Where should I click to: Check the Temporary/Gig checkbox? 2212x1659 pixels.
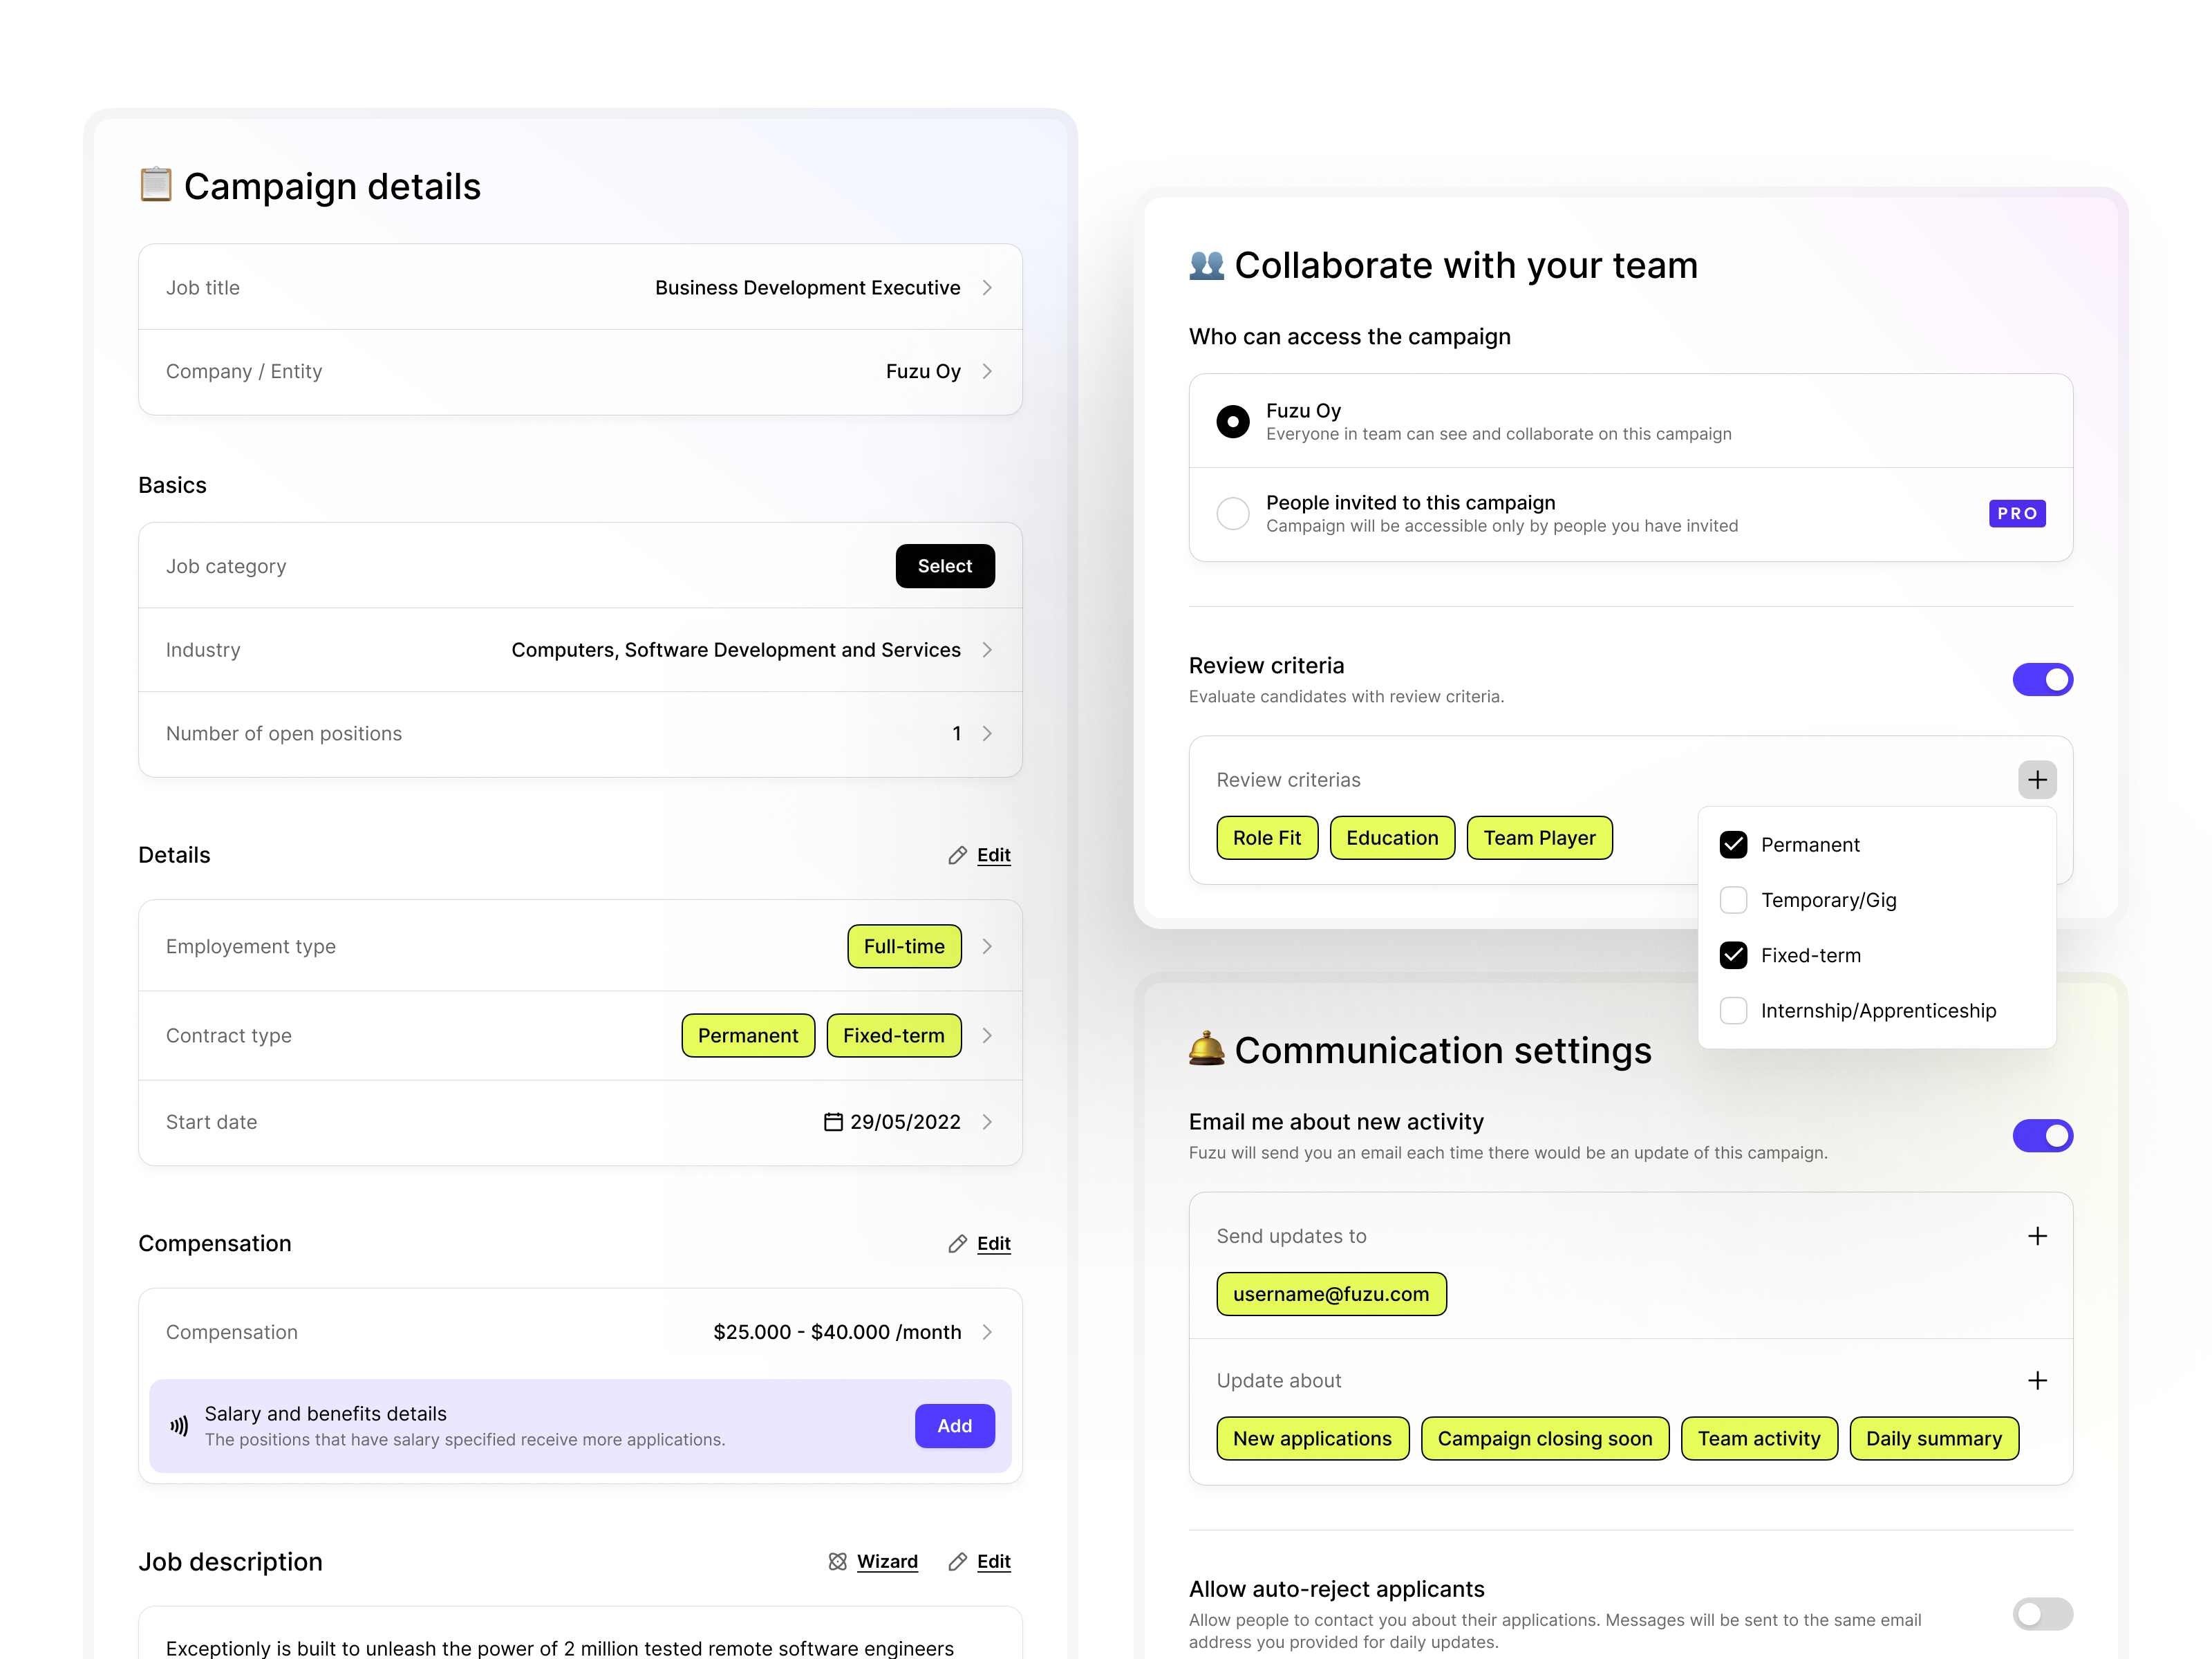(1733, 899)
